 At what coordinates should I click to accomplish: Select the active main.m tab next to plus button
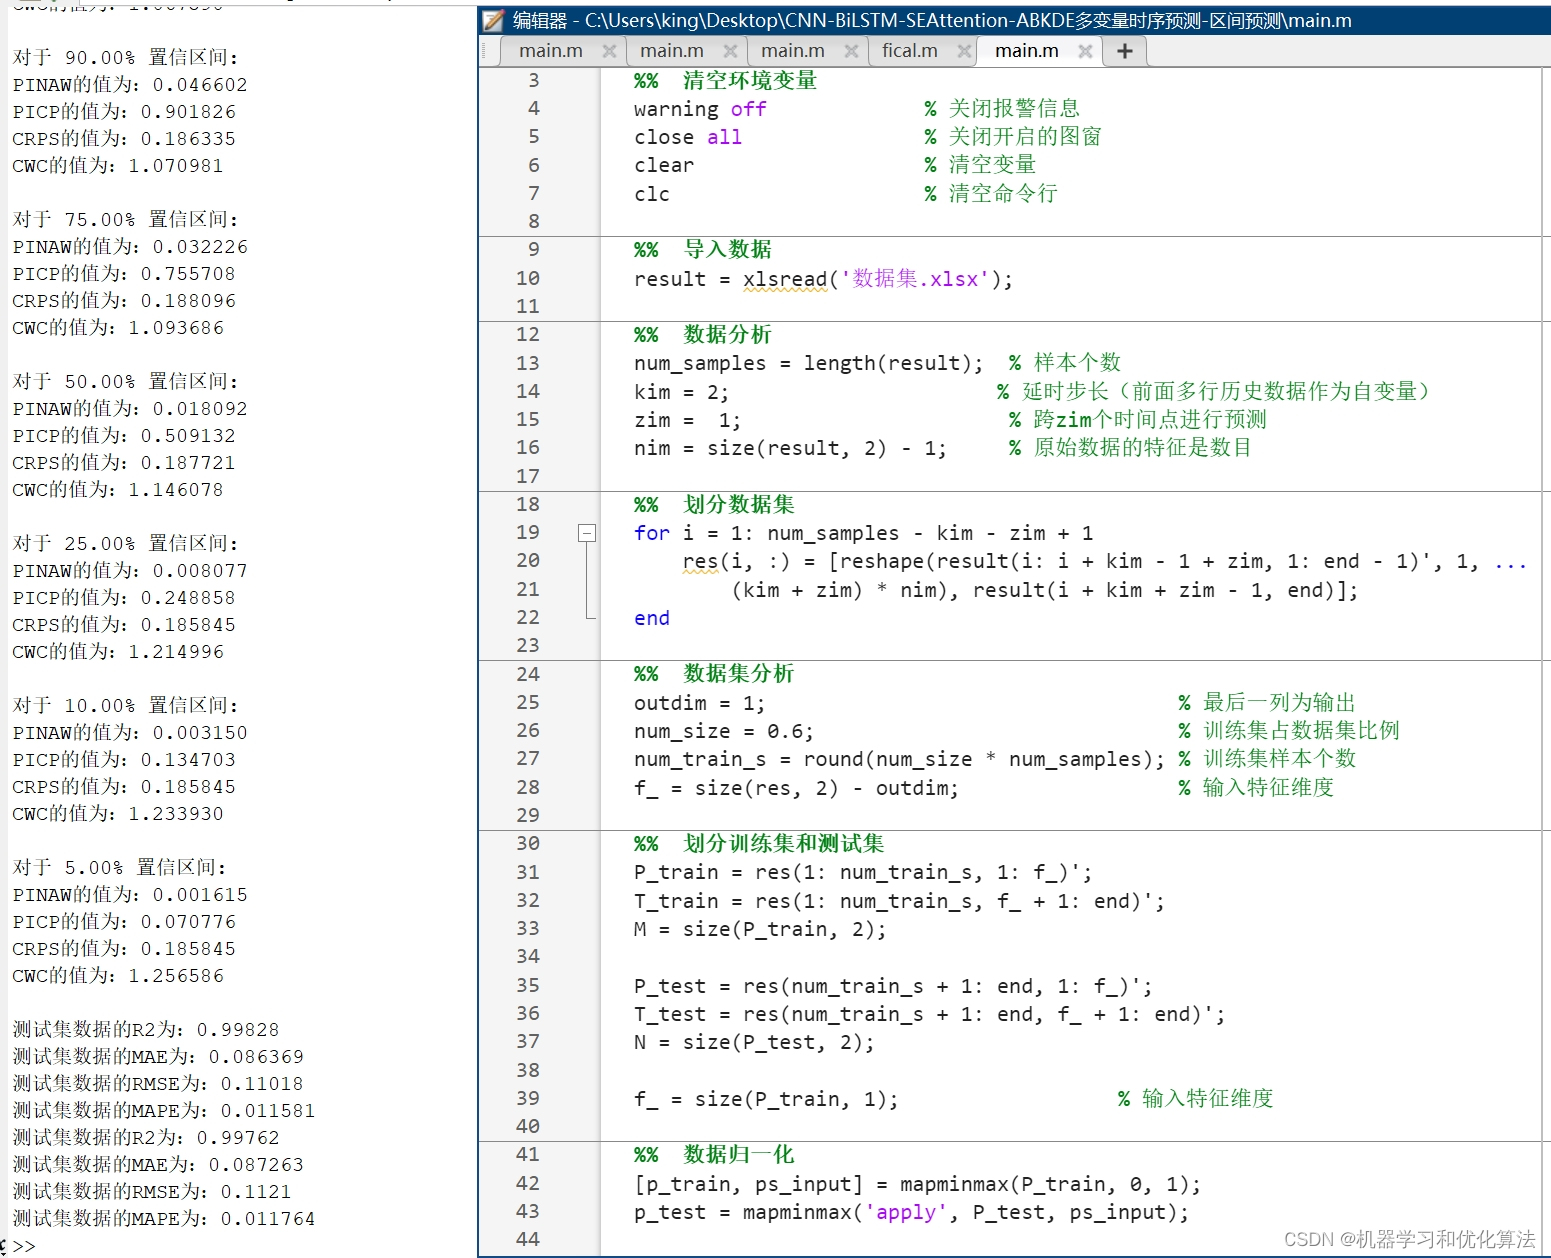[1026, 51]
